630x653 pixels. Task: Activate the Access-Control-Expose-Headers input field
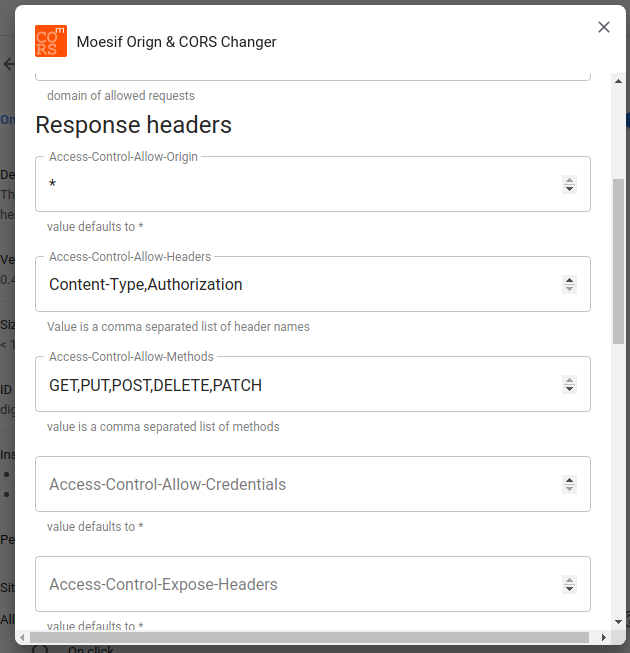(300, 585)
